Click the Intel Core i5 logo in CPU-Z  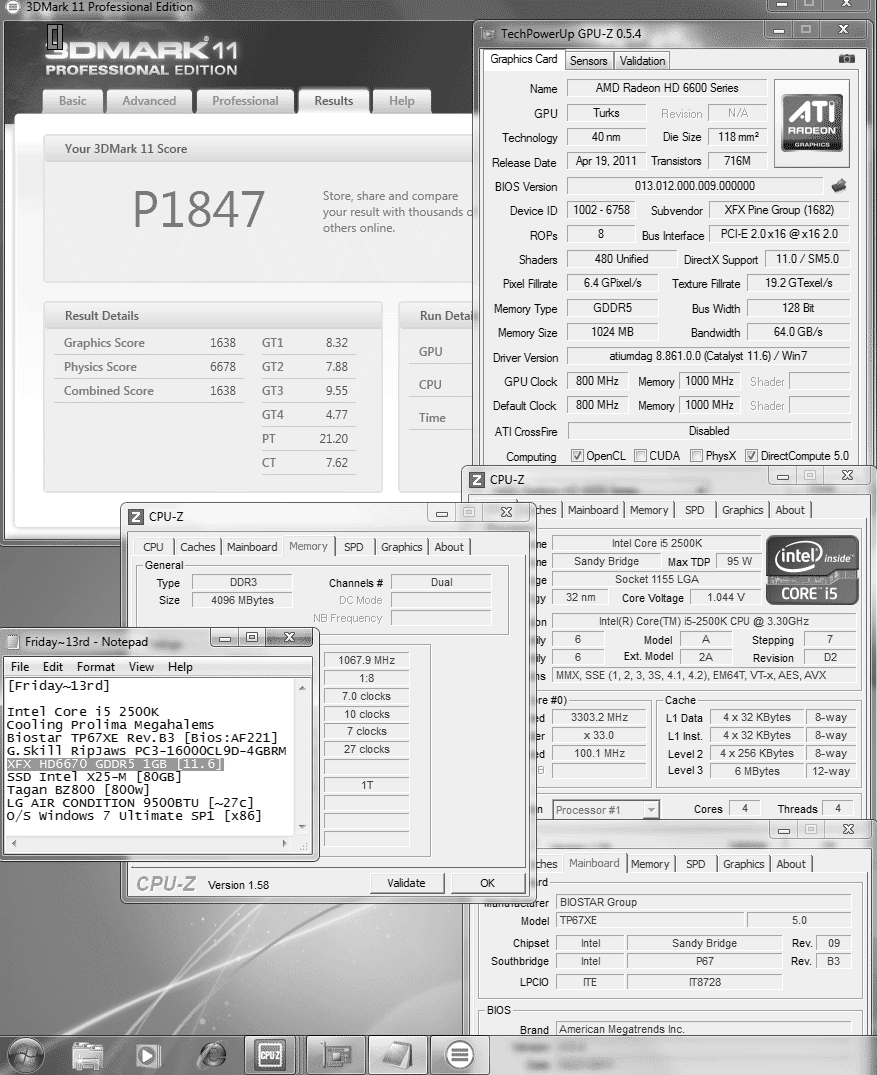812,570
